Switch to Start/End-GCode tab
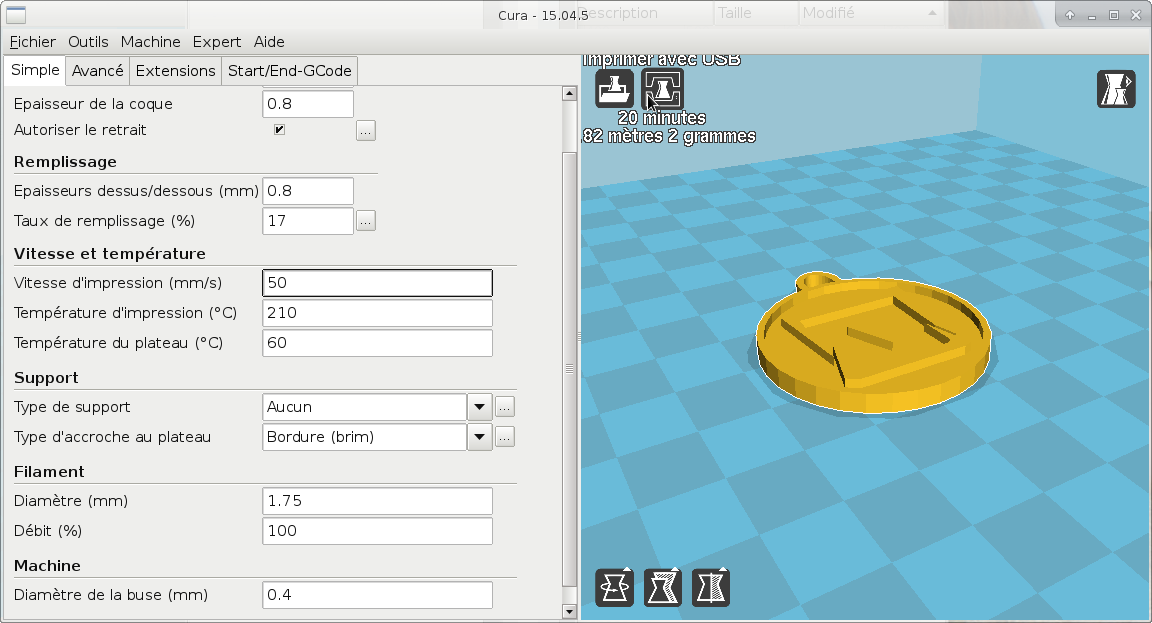This screenshot has width=1152, height=623. 289,71
